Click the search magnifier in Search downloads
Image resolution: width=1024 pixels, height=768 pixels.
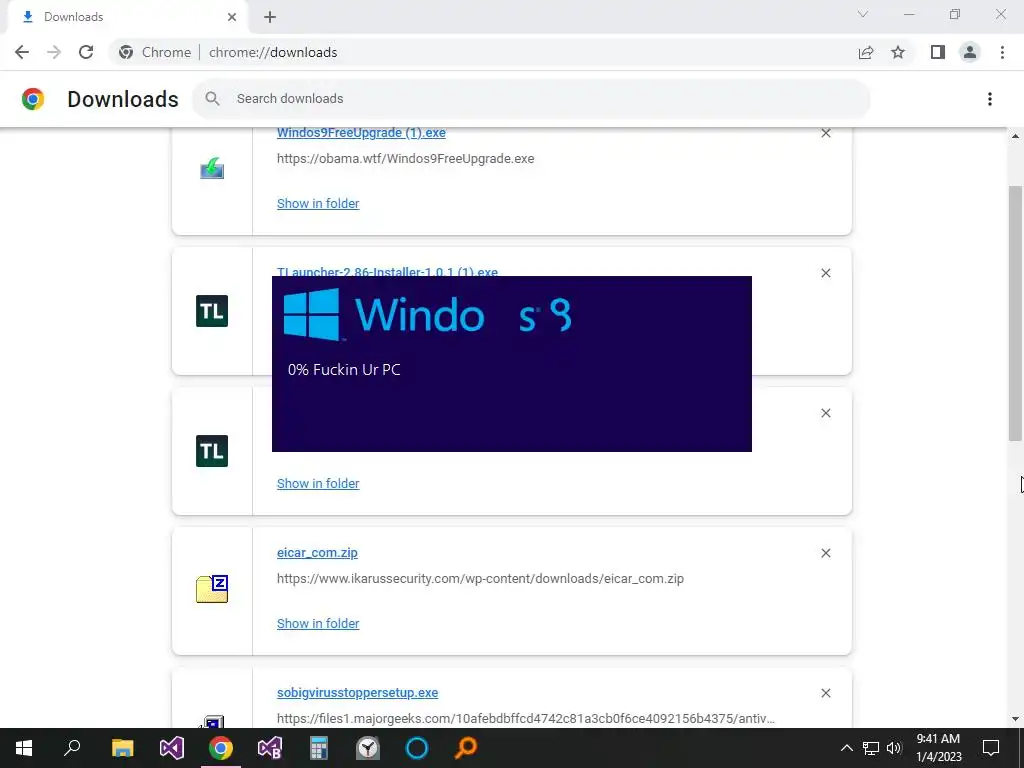point(212,99)
